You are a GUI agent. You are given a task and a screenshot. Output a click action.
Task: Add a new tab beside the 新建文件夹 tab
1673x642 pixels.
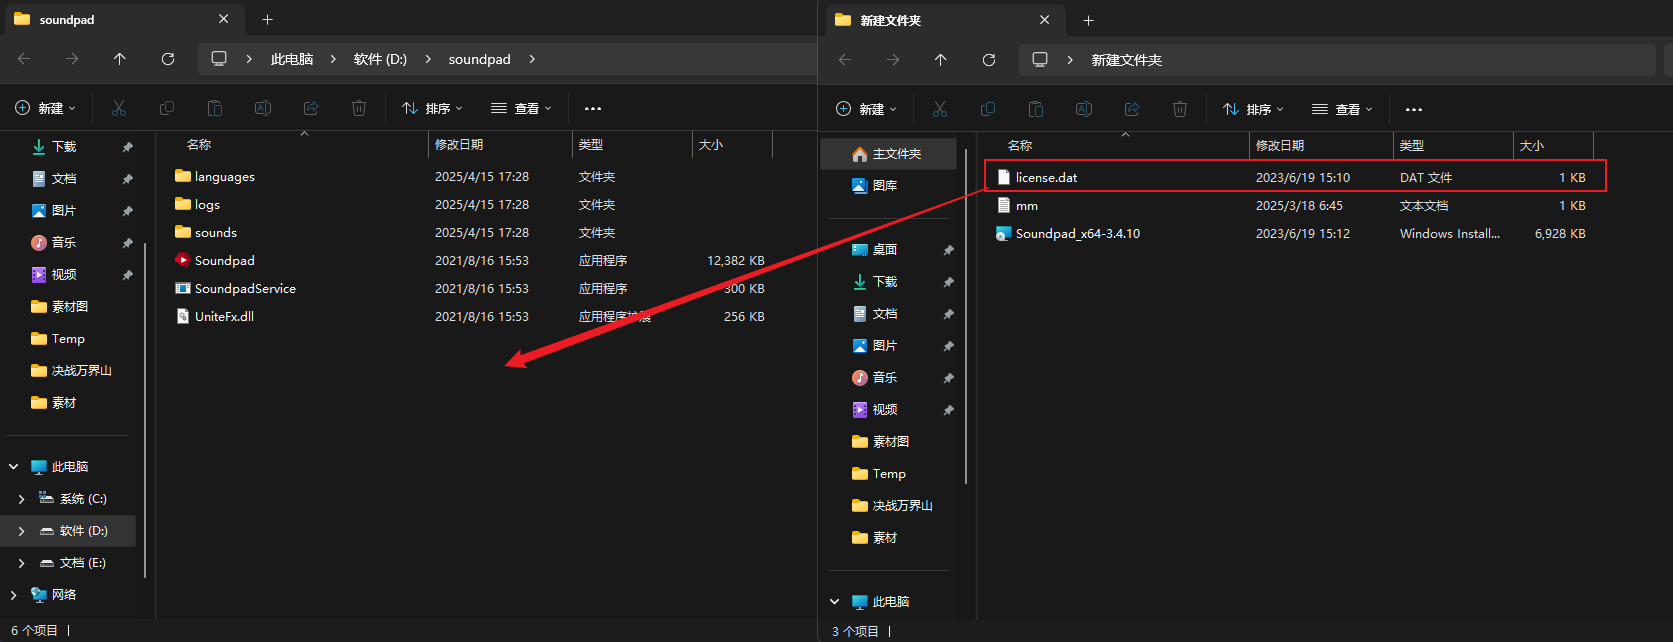[x=1088, y=20]
